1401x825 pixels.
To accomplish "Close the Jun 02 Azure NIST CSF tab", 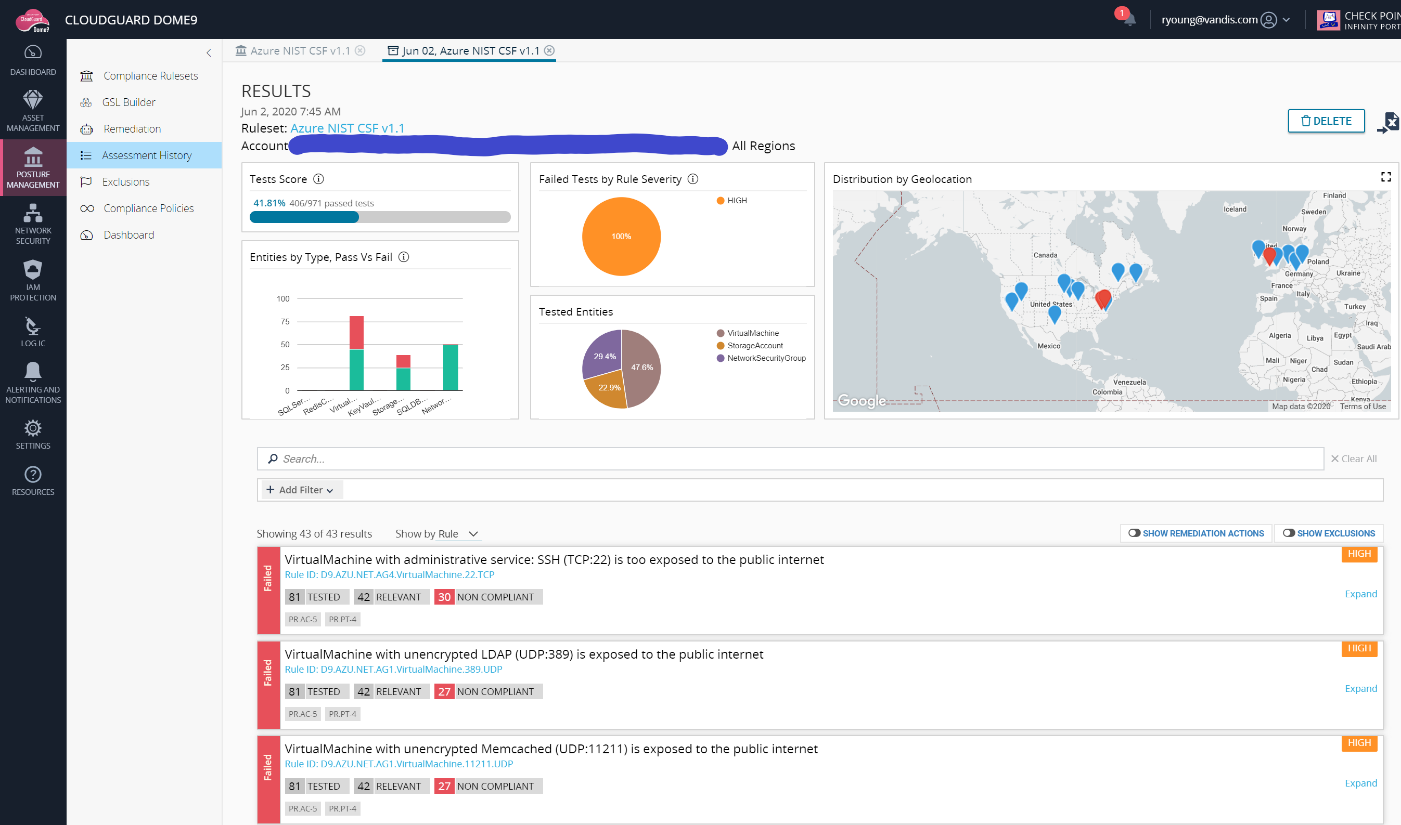I will click(550, 50).
